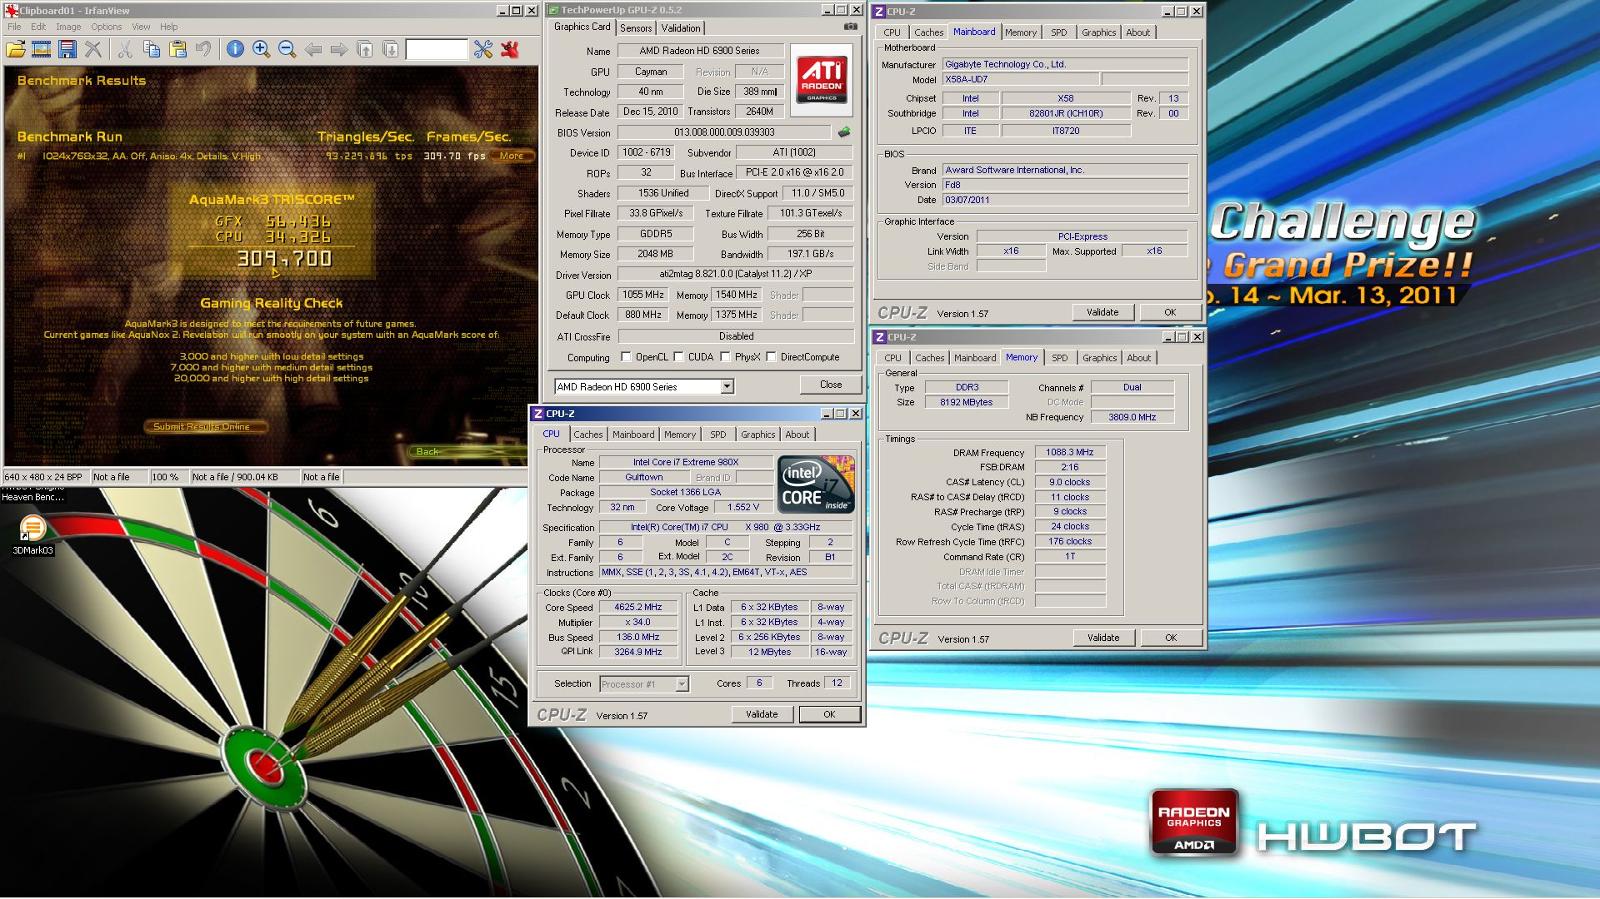This screenshot has width=1600, height=899.
Task: Click Validate in CPU-Z Memory window
Action: (1103, 637)
